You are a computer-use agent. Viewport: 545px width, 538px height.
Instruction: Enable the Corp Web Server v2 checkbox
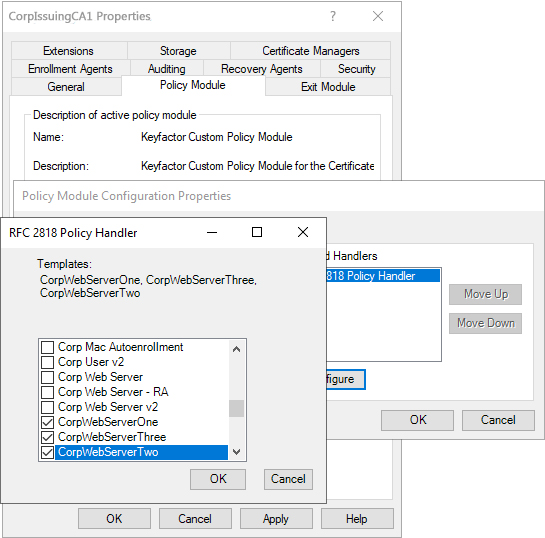pos(48,407)
